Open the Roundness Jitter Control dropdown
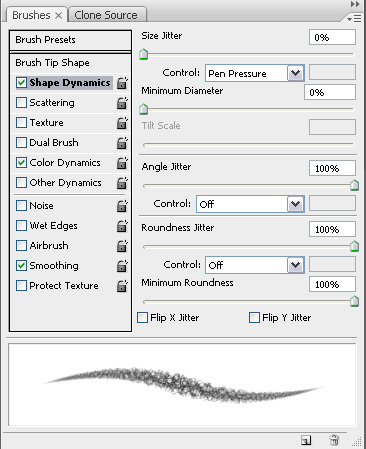 click(x=254, y=265)
